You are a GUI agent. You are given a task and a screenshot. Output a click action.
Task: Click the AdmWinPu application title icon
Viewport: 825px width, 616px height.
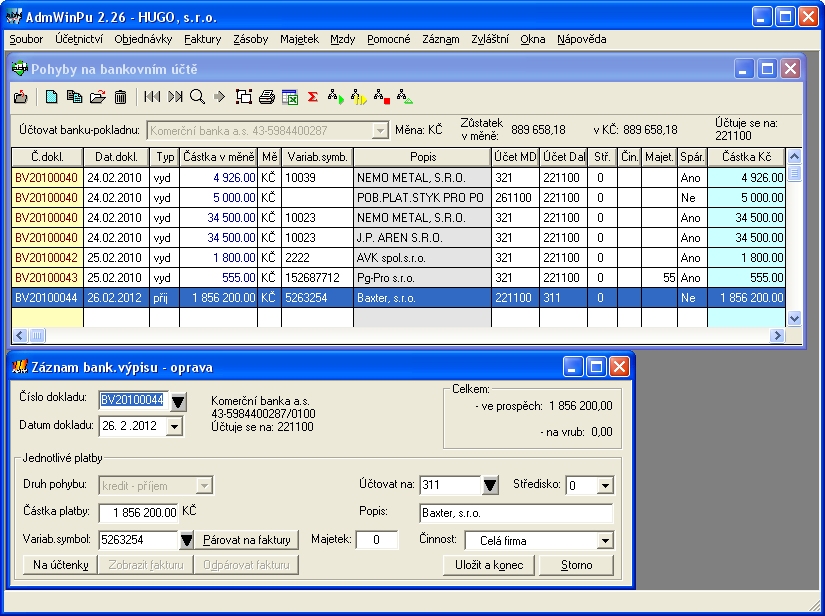tap(14, 17)
